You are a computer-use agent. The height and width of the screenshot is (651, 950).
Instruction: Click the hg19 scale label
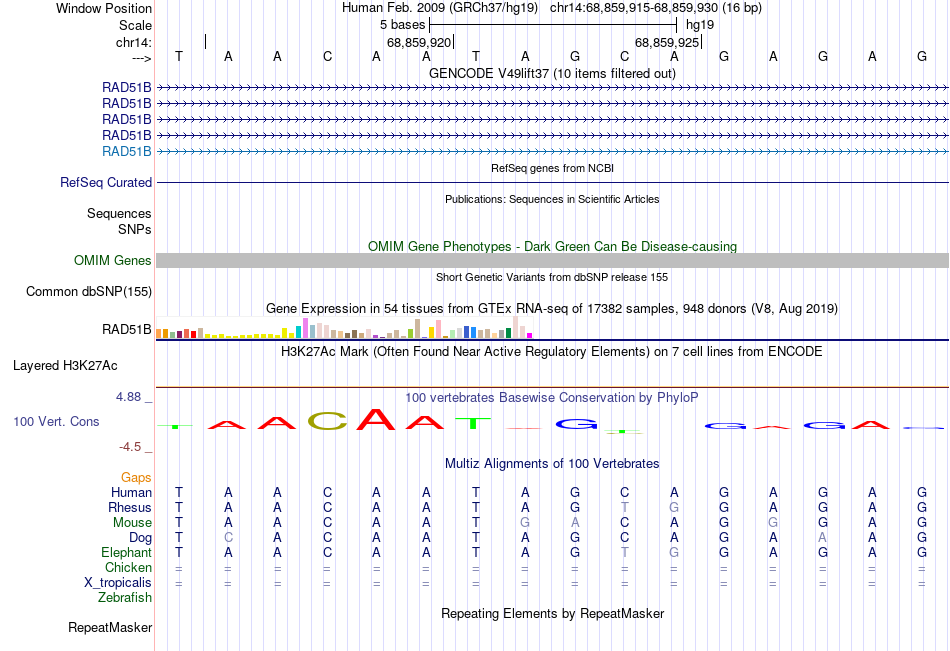click(700, 25)
